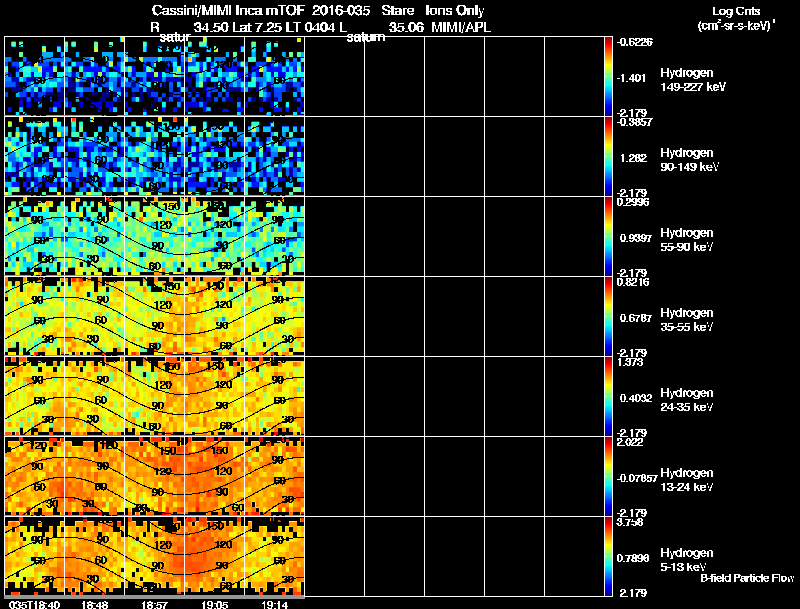Click the 'Log Cnts' colorbar heading
This screenshot has width=800, height=609.
pos(736,11)
